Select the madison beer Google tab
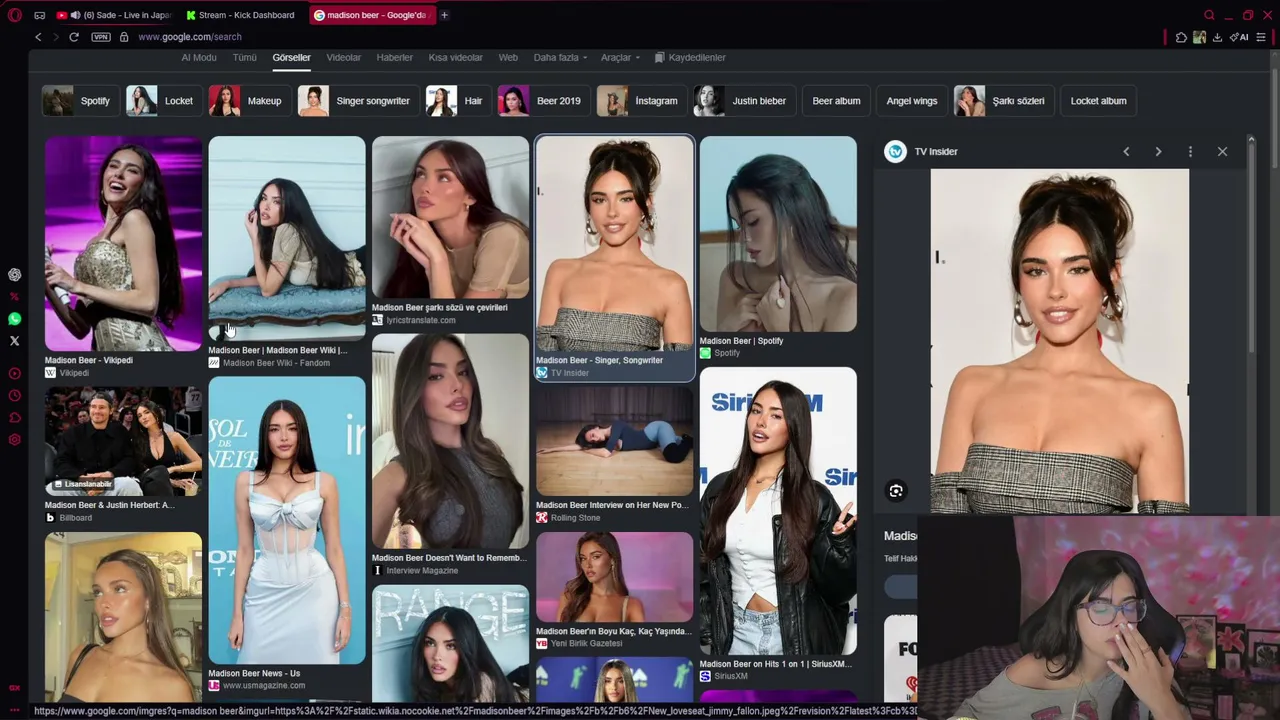 point(371,15)
